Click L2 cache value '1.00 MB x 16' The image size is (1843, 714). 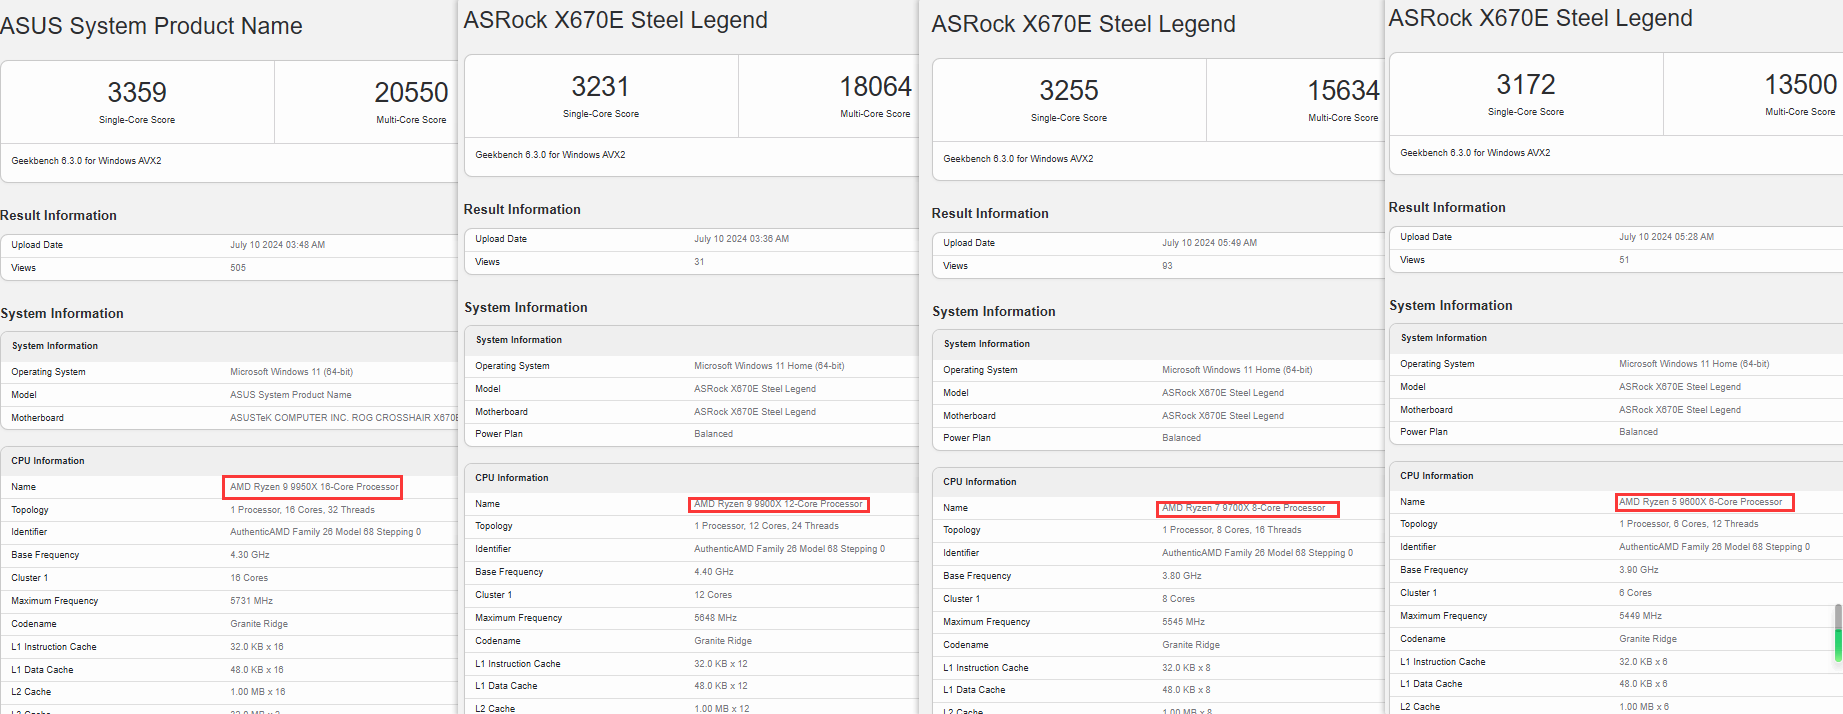258,692
